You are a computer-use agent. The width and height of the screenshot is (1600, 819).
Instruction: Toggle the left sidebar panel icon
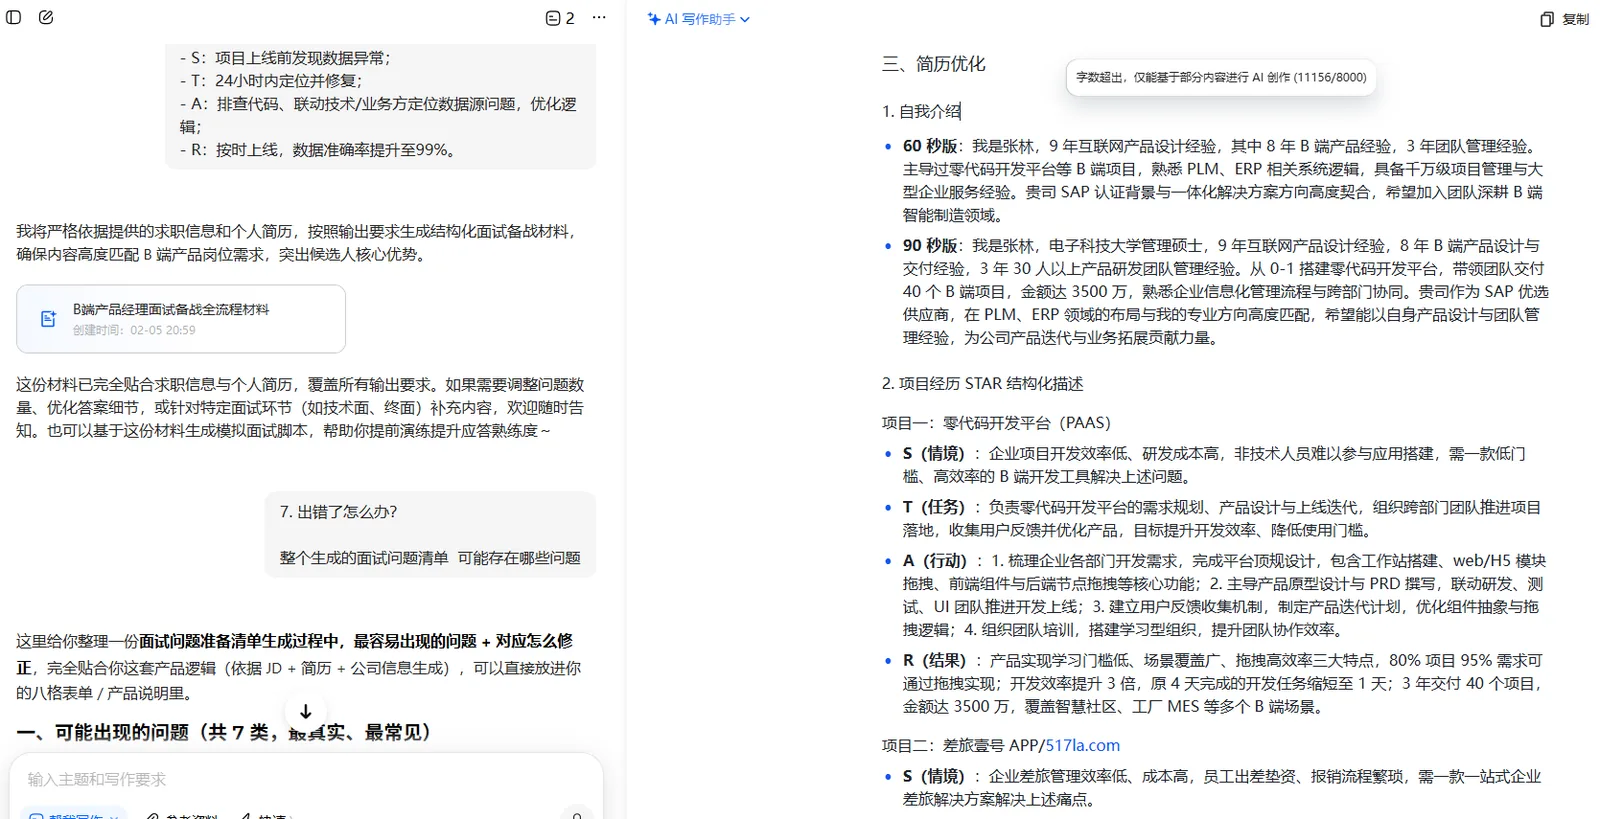[14, 17]
